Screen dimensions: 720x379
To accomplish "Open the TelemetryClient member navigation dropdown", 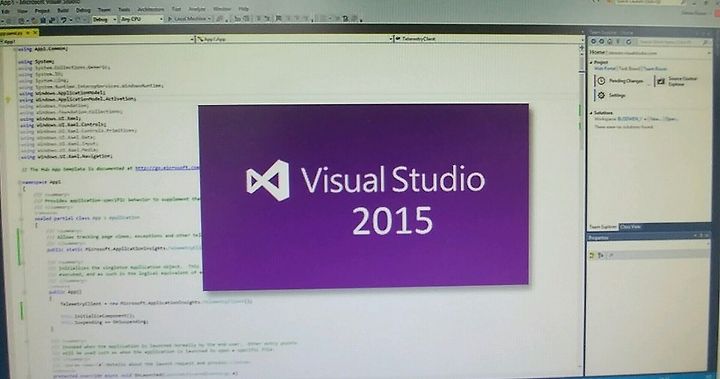I will coord(489,39).
